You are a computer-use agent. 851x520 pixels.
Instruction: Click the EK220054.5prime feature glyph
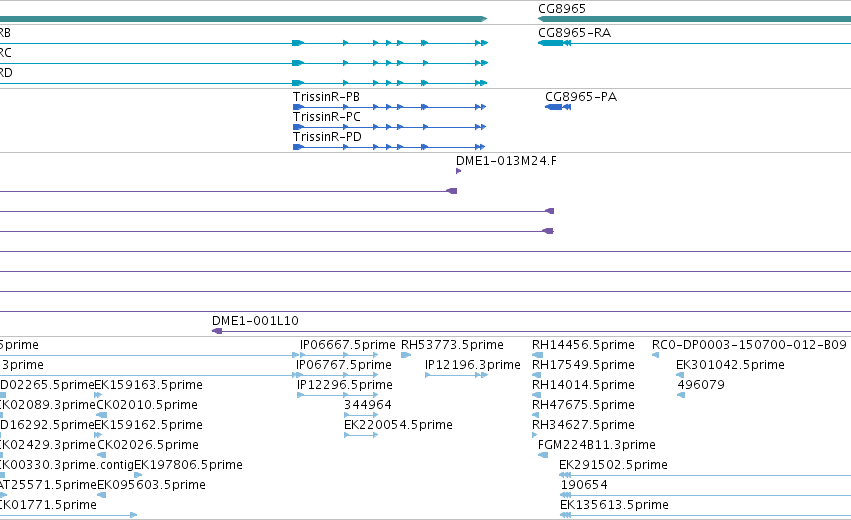(361, 435)
